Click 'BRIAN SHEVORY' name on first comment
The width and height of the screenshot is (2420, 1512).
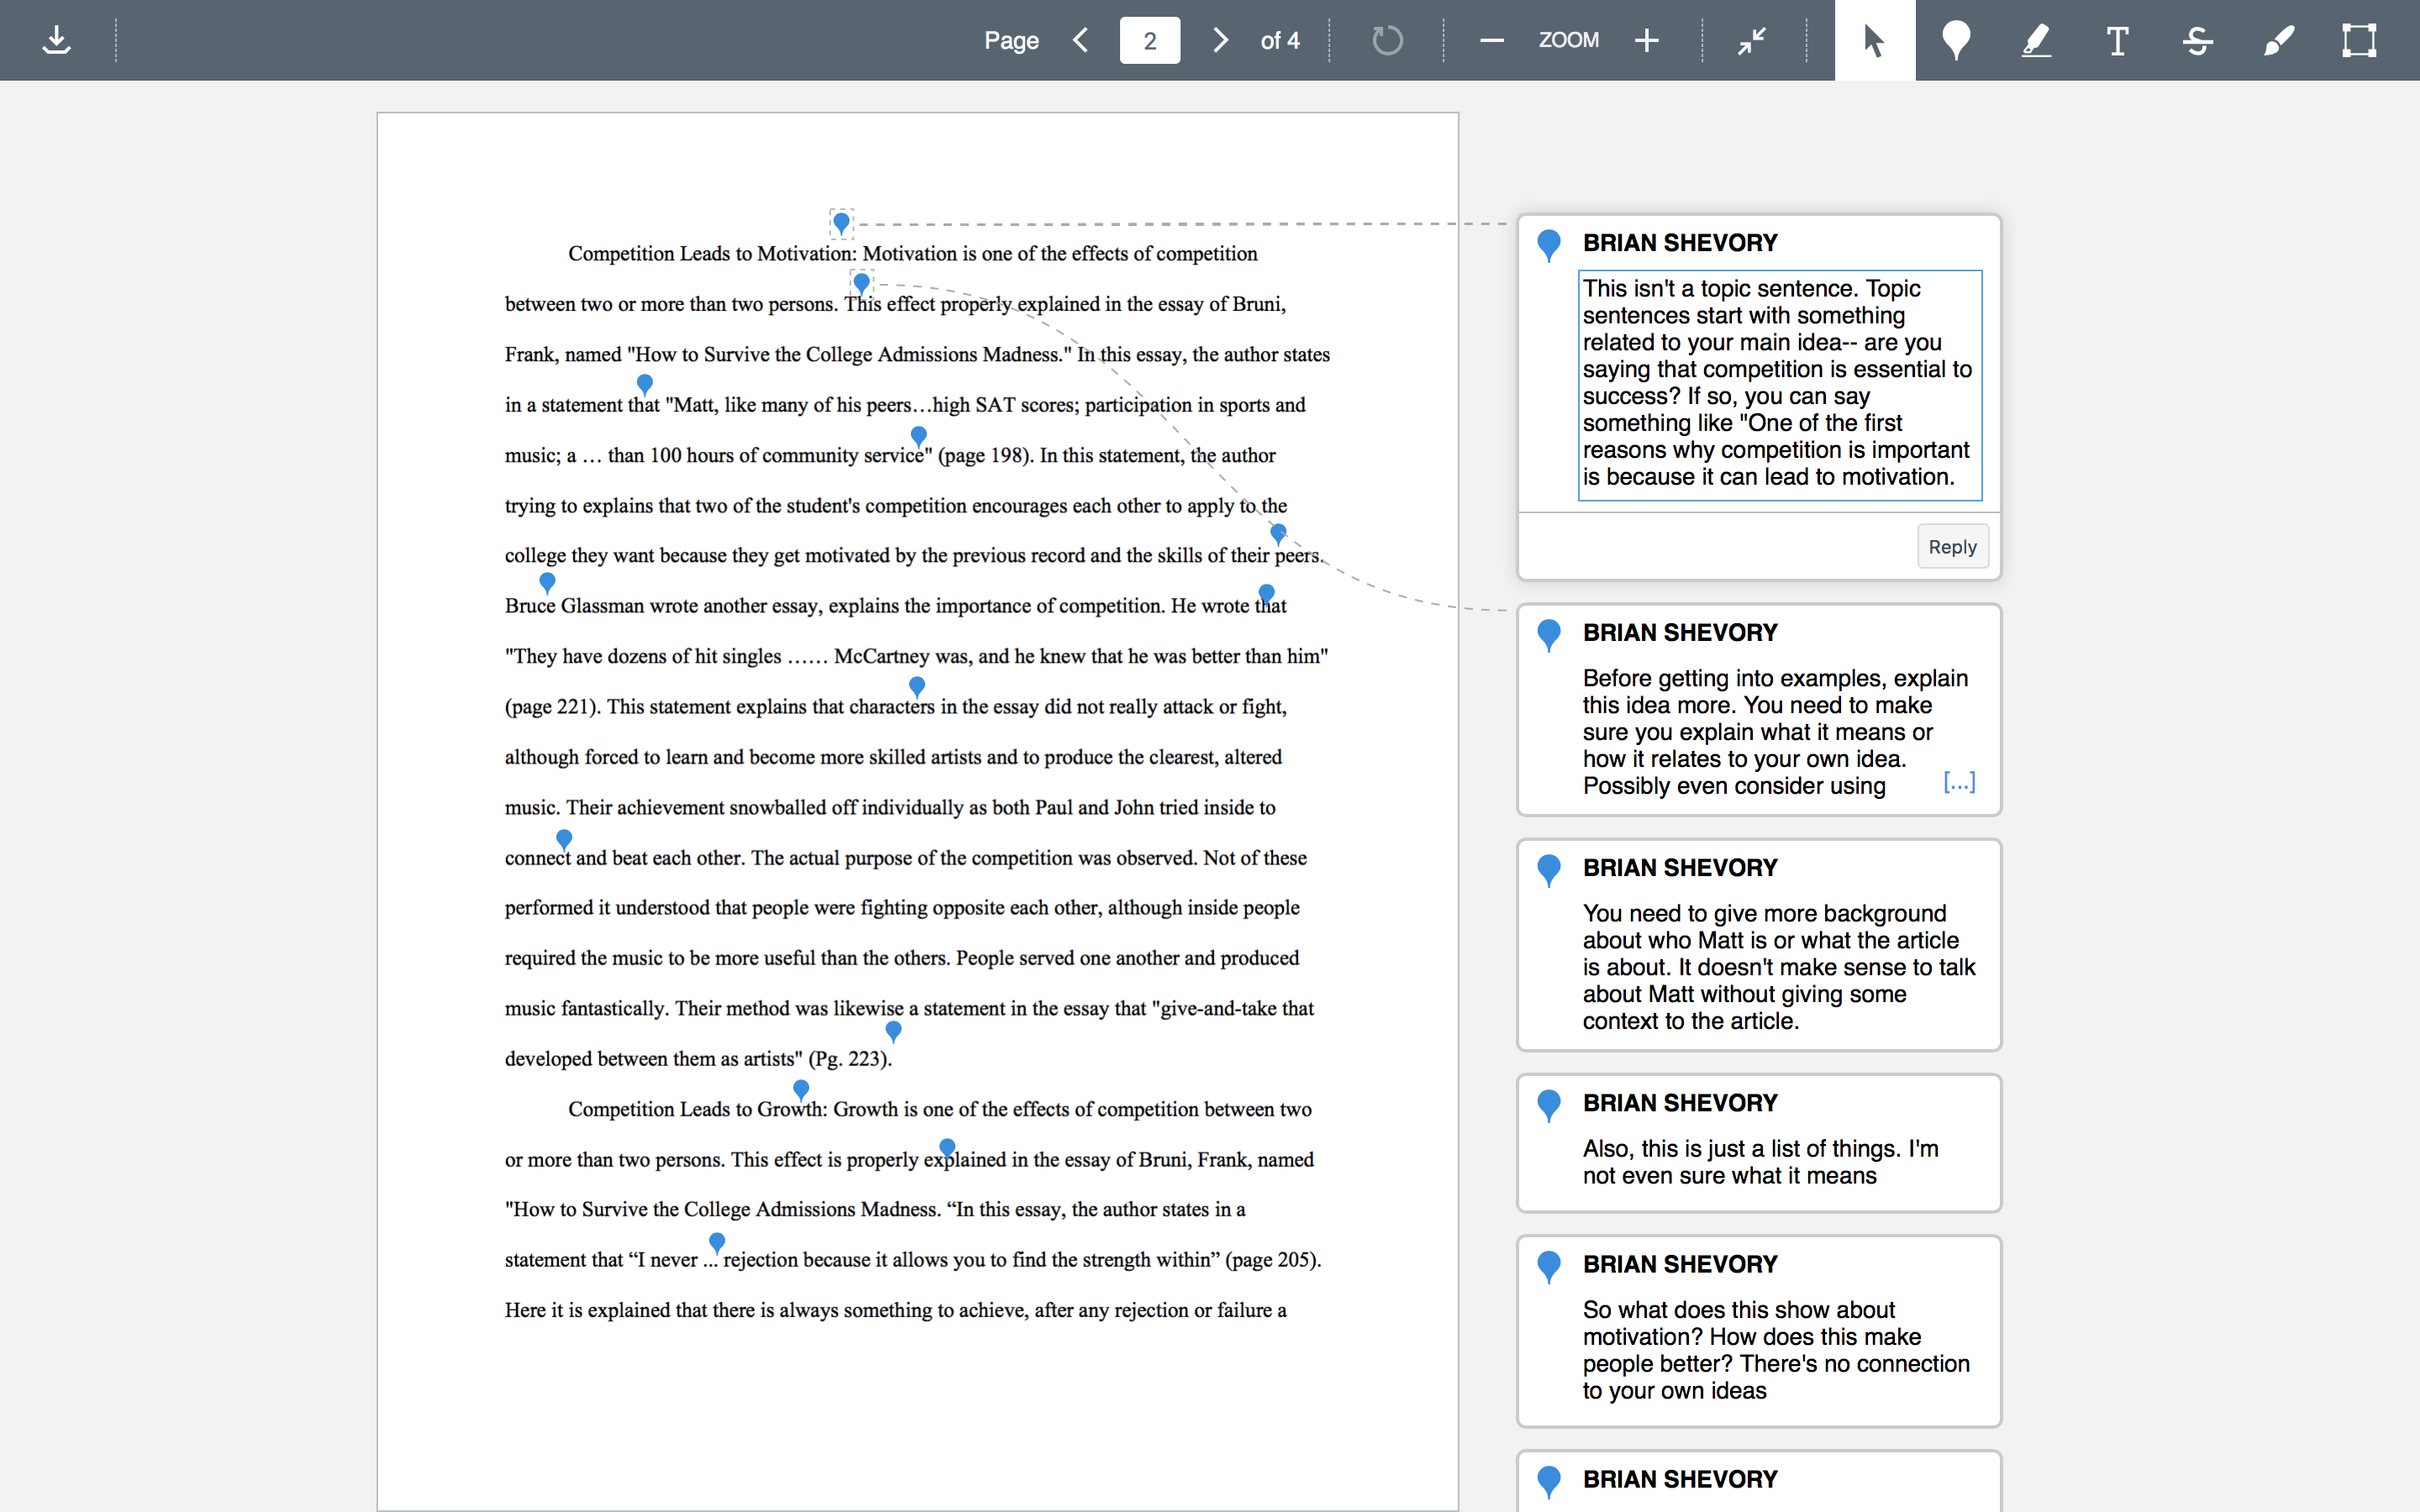pos(1680,243)
